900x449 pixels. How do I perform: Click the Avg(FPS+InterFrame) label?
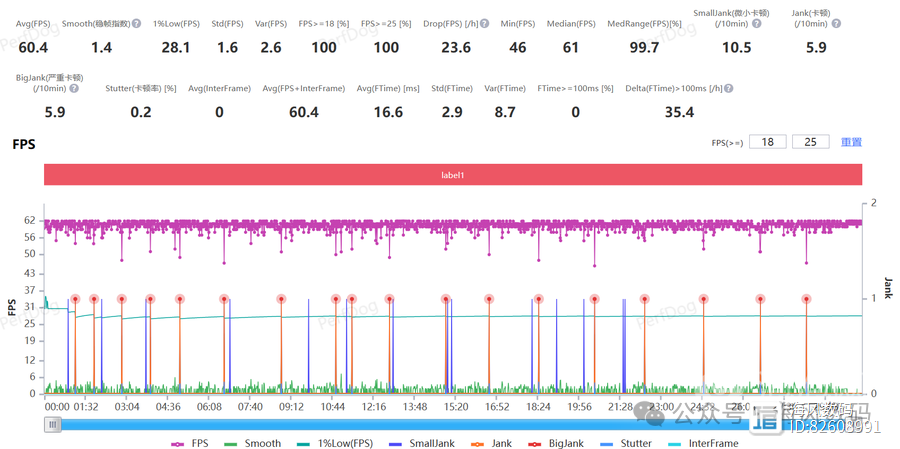pyautogui.click(x=304, y=88)
